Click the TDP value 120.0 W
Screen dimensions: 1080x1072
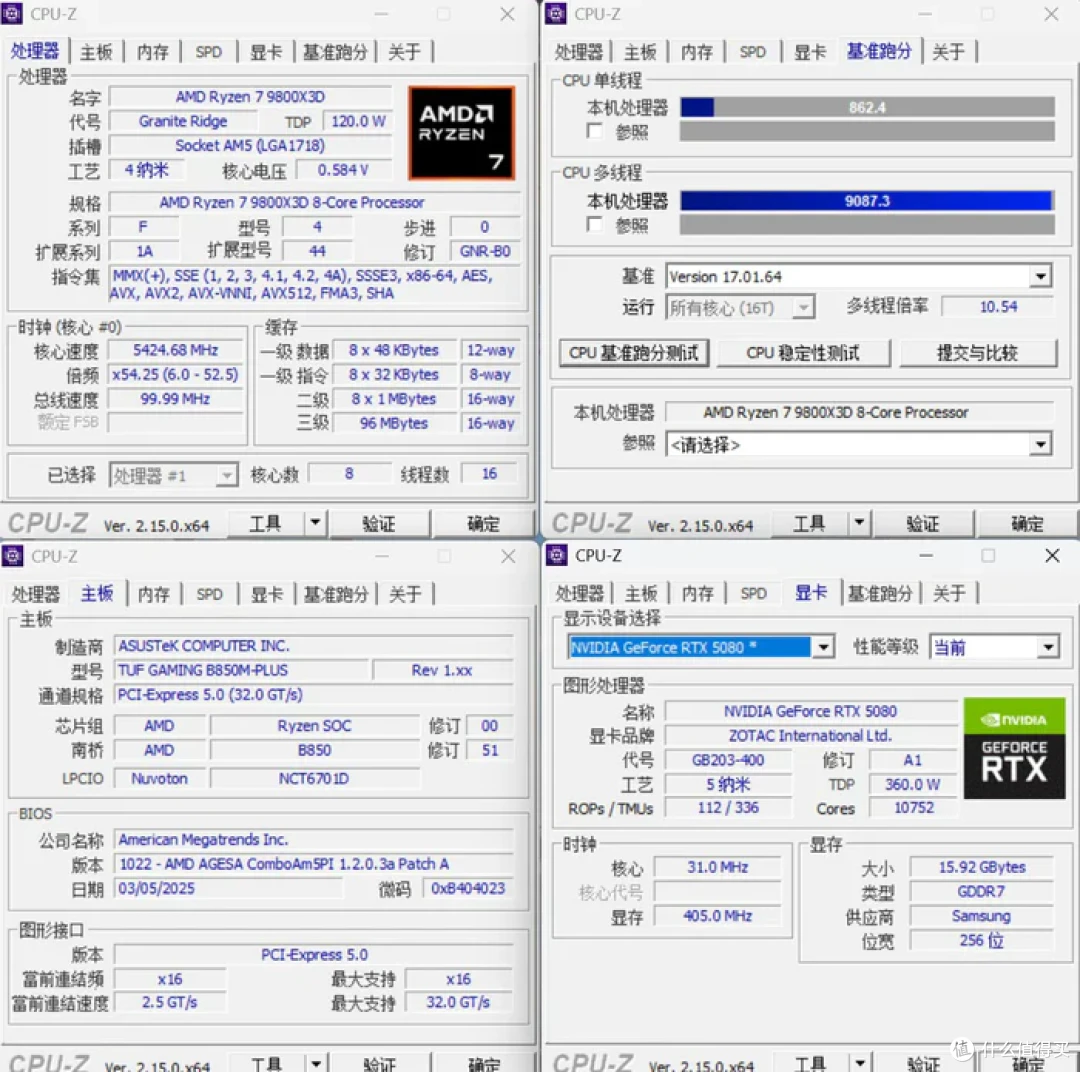click(x=358, y=121)
